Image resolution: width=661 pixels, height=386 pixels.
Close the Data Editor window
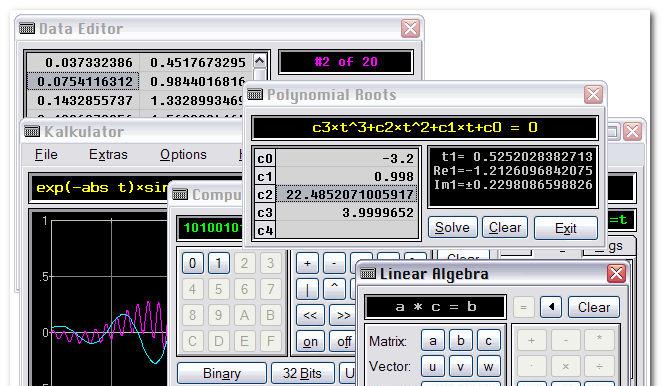410,29
